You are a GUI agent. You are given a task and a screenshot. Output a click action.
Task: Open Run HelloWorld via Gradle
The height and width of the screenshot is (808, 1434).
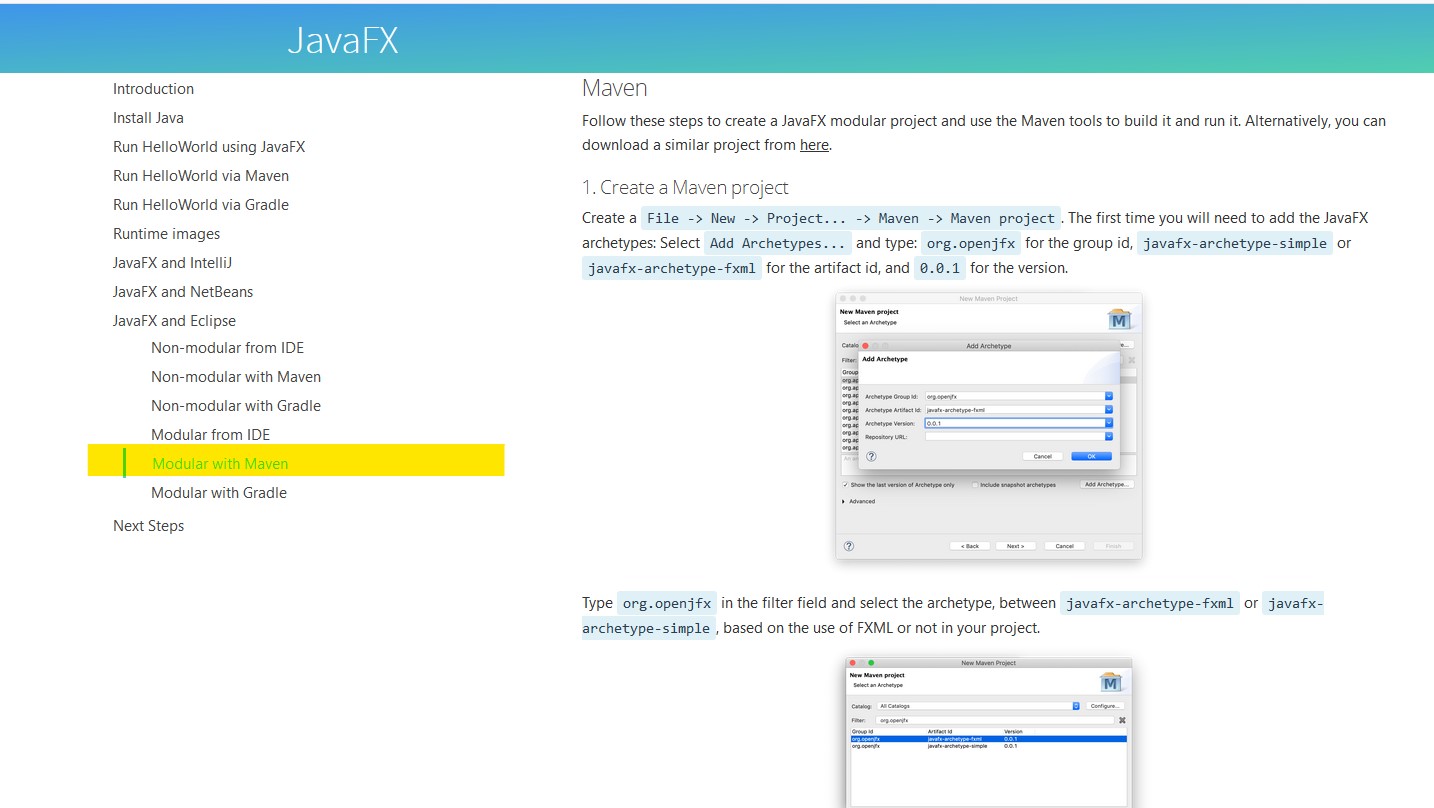pos(201,205)
